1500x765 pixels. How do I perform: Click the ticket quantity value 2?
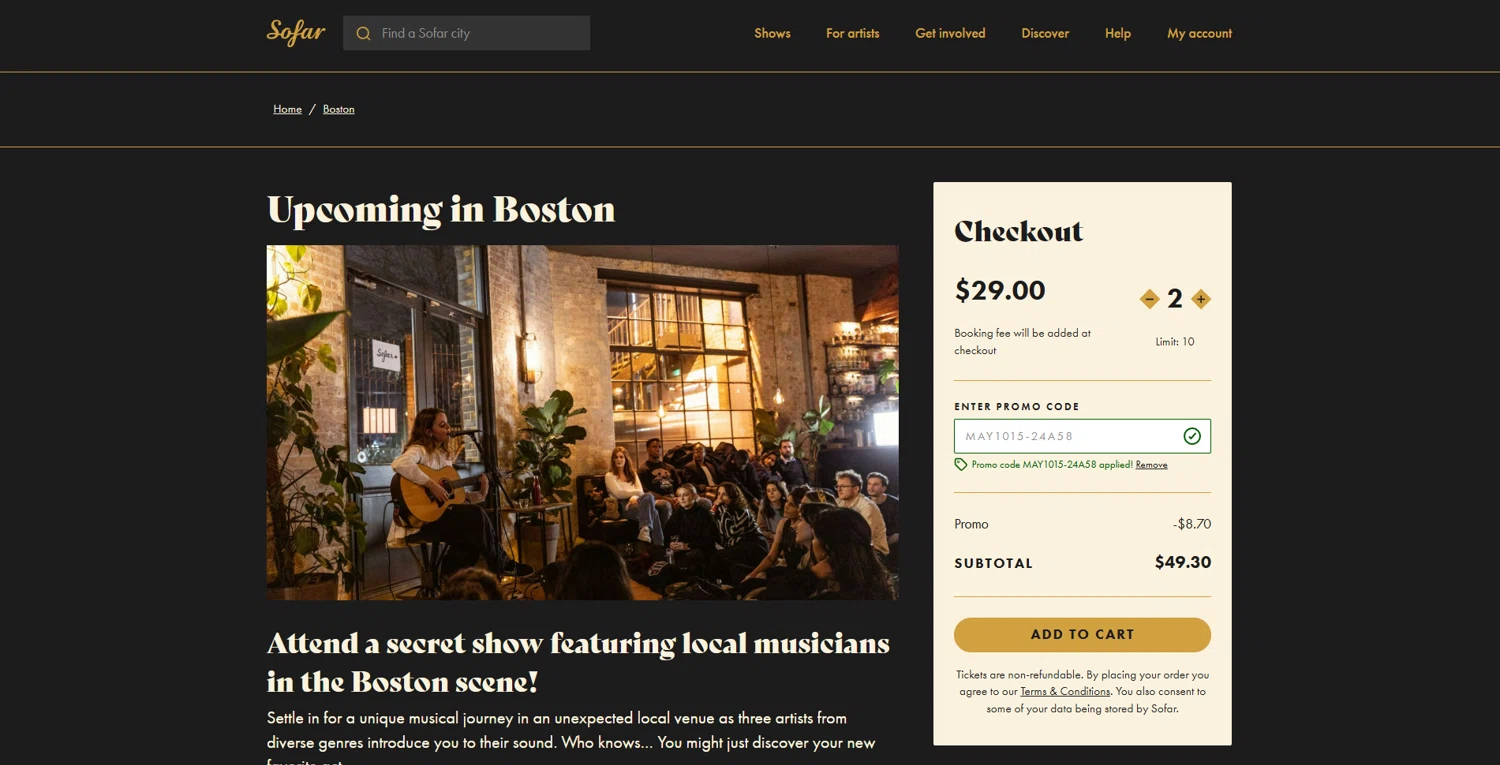pyautogui.click(x=1175, y=299)
